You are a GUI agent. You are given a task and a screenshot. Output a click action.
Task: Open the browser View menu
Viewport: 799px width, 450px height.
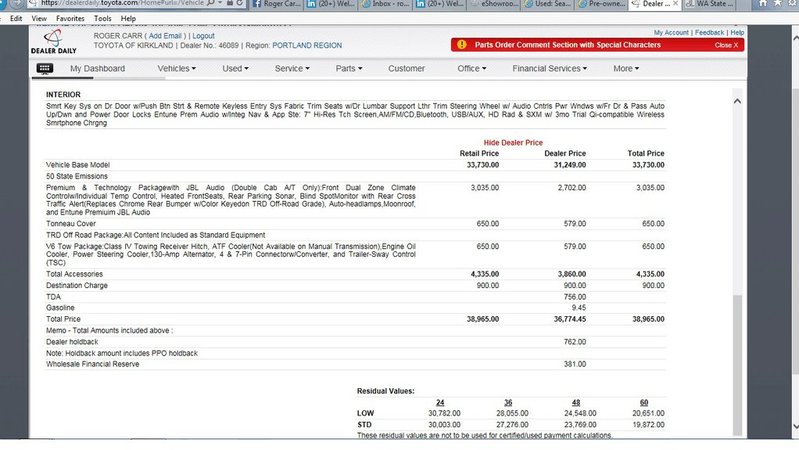point(39,18)
